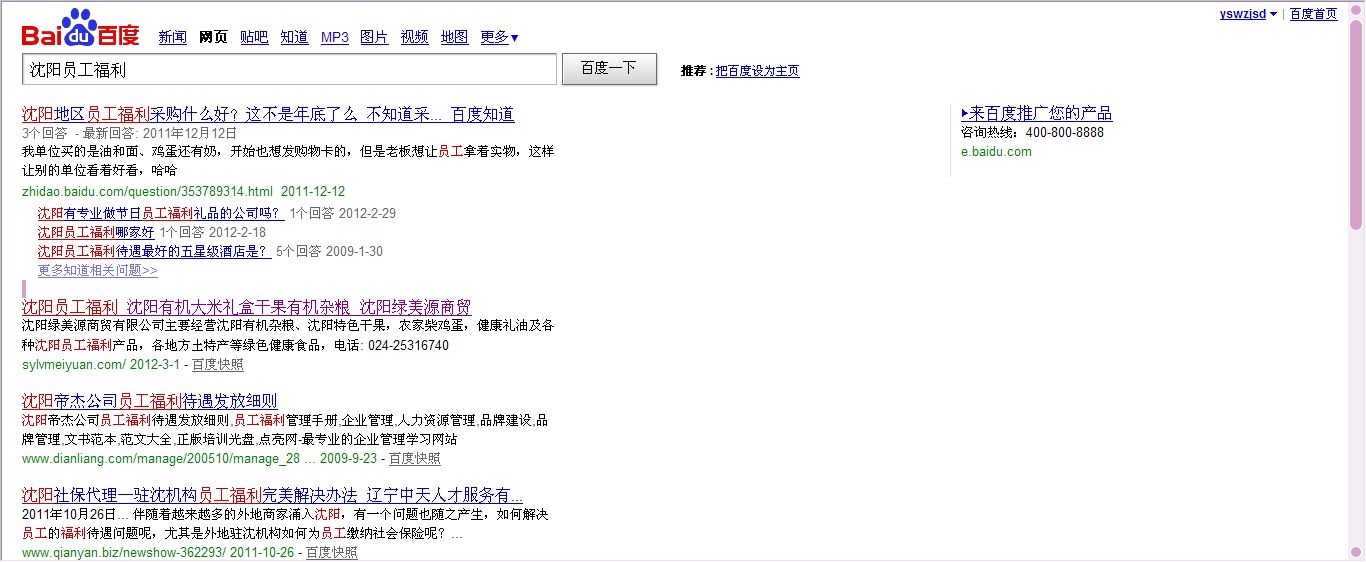
Task: Select the MP3 search tab
Action: [334, 38]
